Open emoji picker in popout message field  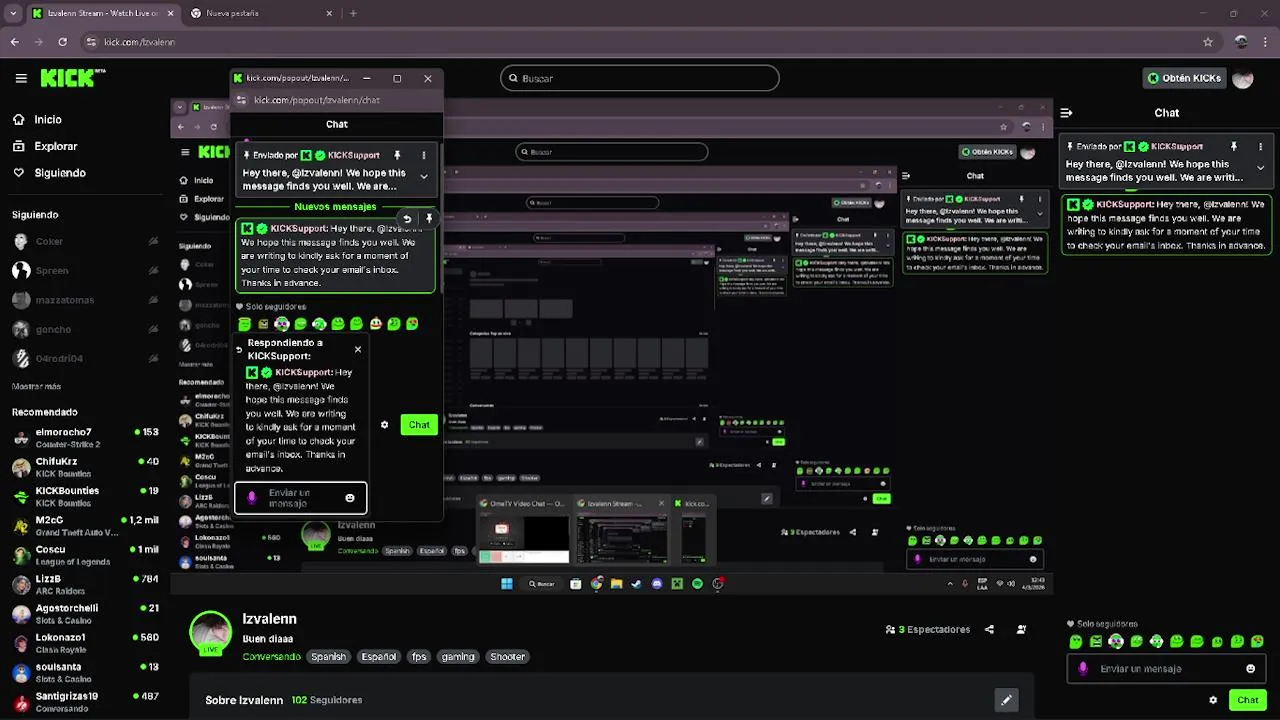point(350,498)
